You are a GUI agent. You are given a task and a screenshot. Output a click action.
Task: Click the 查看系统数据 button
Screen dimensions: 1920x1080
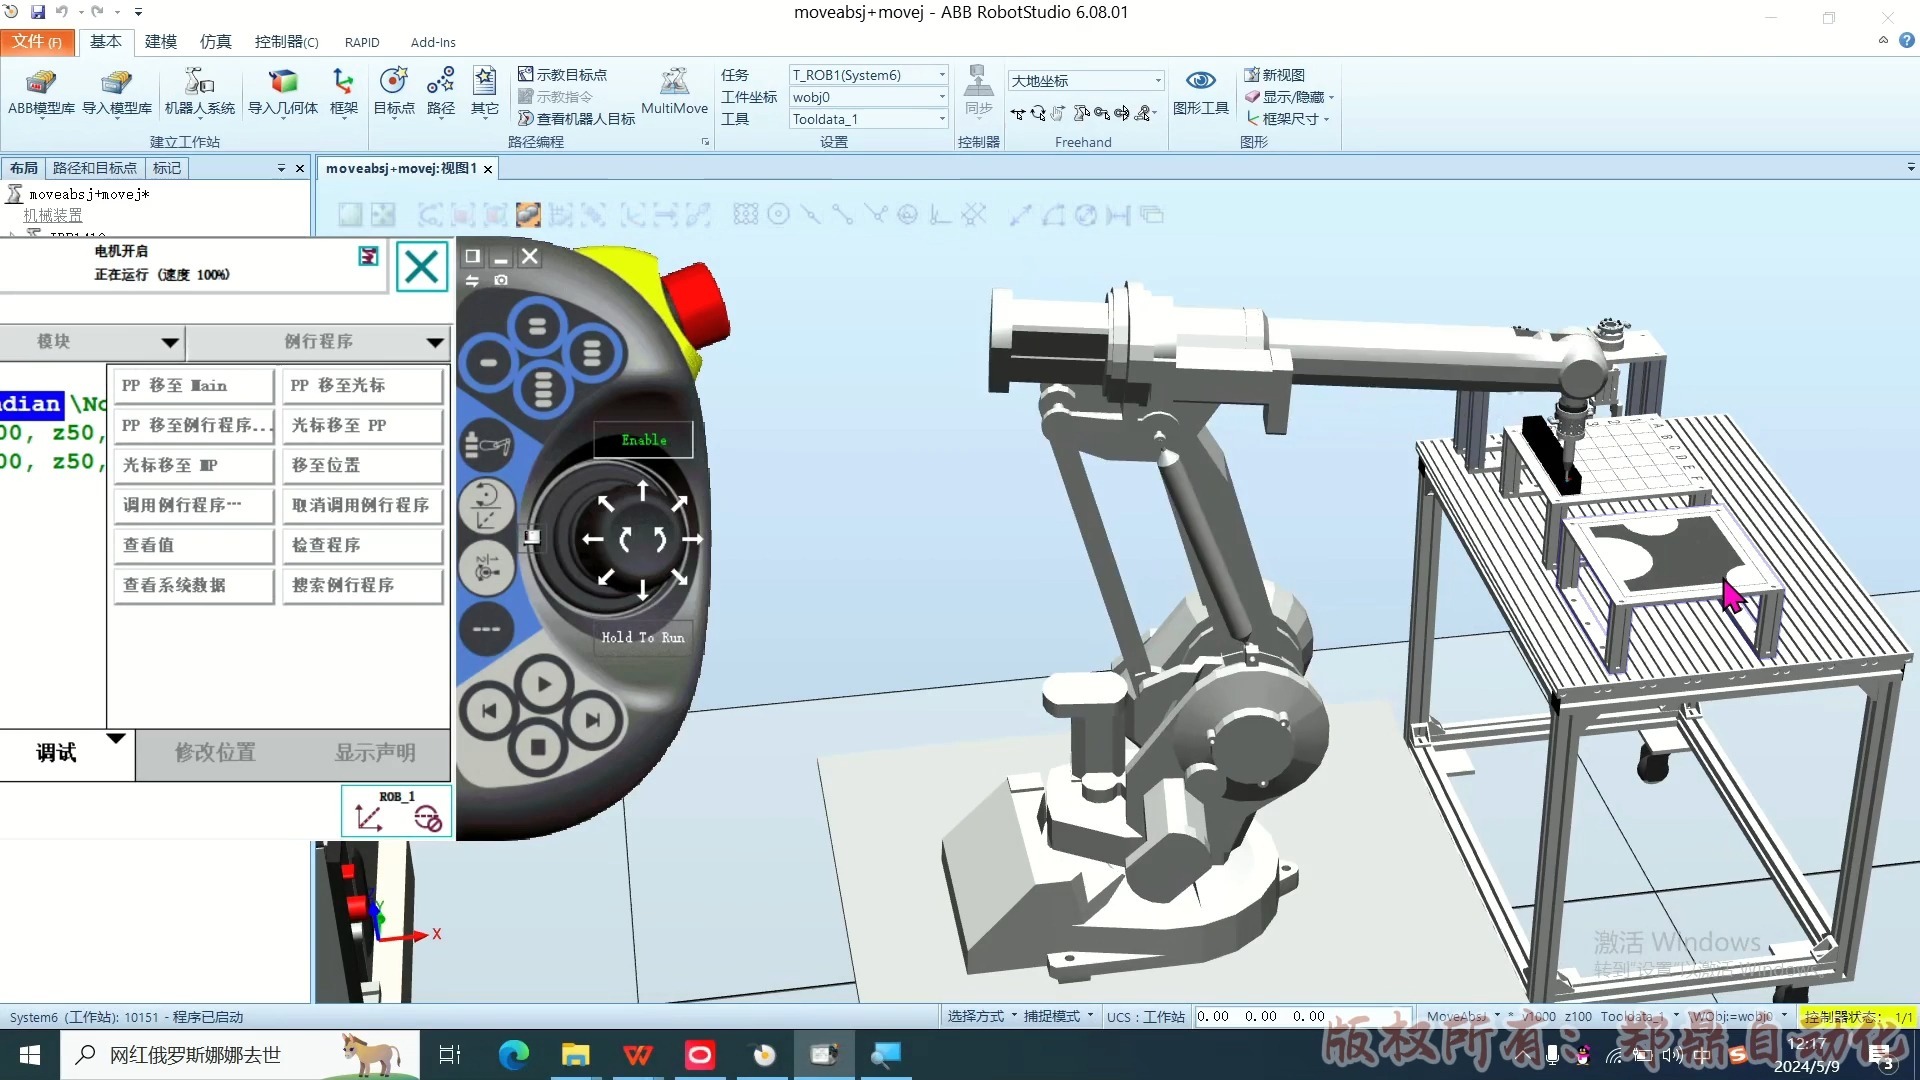[193, 586]
